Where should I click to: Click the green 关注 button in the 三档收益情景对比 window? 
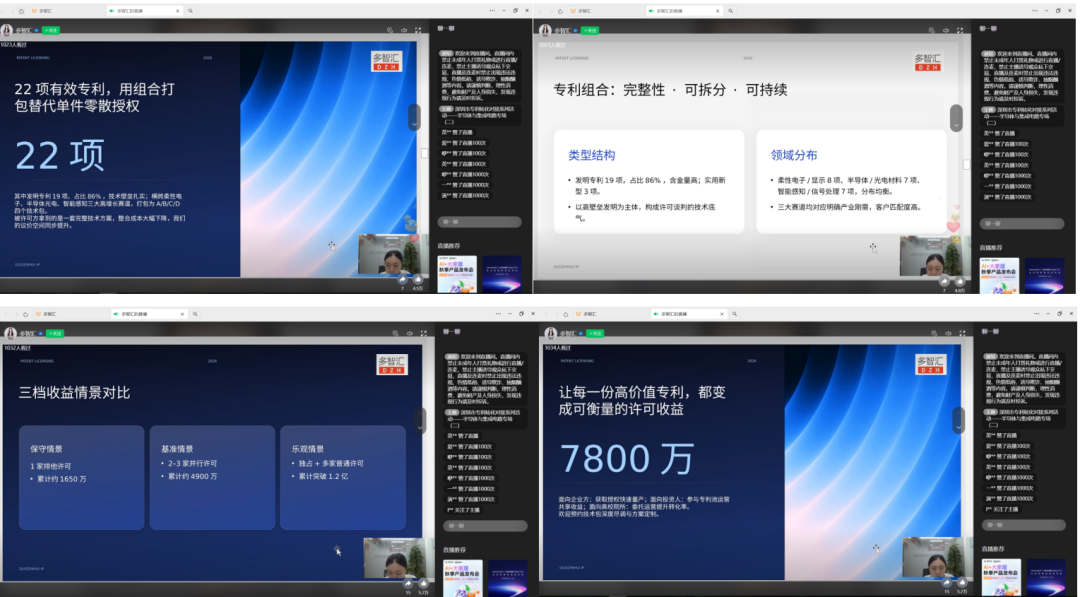coord(55,333)
